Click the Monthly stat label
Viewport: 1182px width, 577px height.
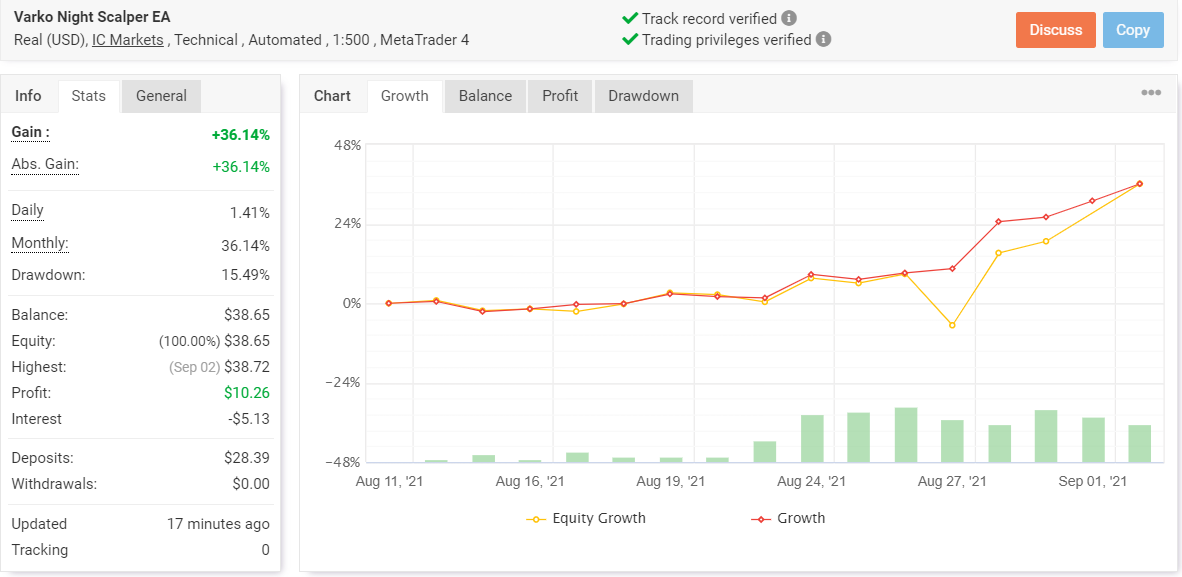[39, 243]
